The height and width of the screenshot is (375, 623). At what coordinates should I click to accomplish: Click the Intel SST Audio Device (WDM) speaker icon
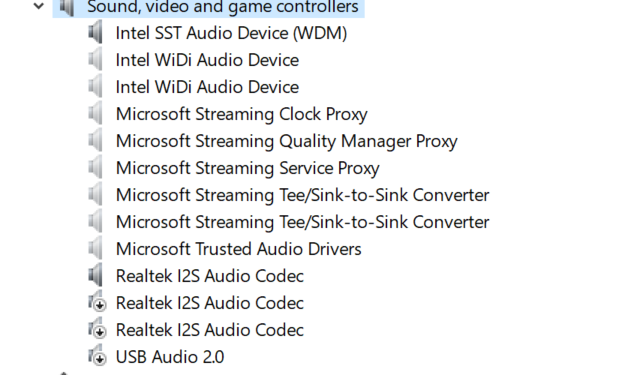(x=95, y=33)
